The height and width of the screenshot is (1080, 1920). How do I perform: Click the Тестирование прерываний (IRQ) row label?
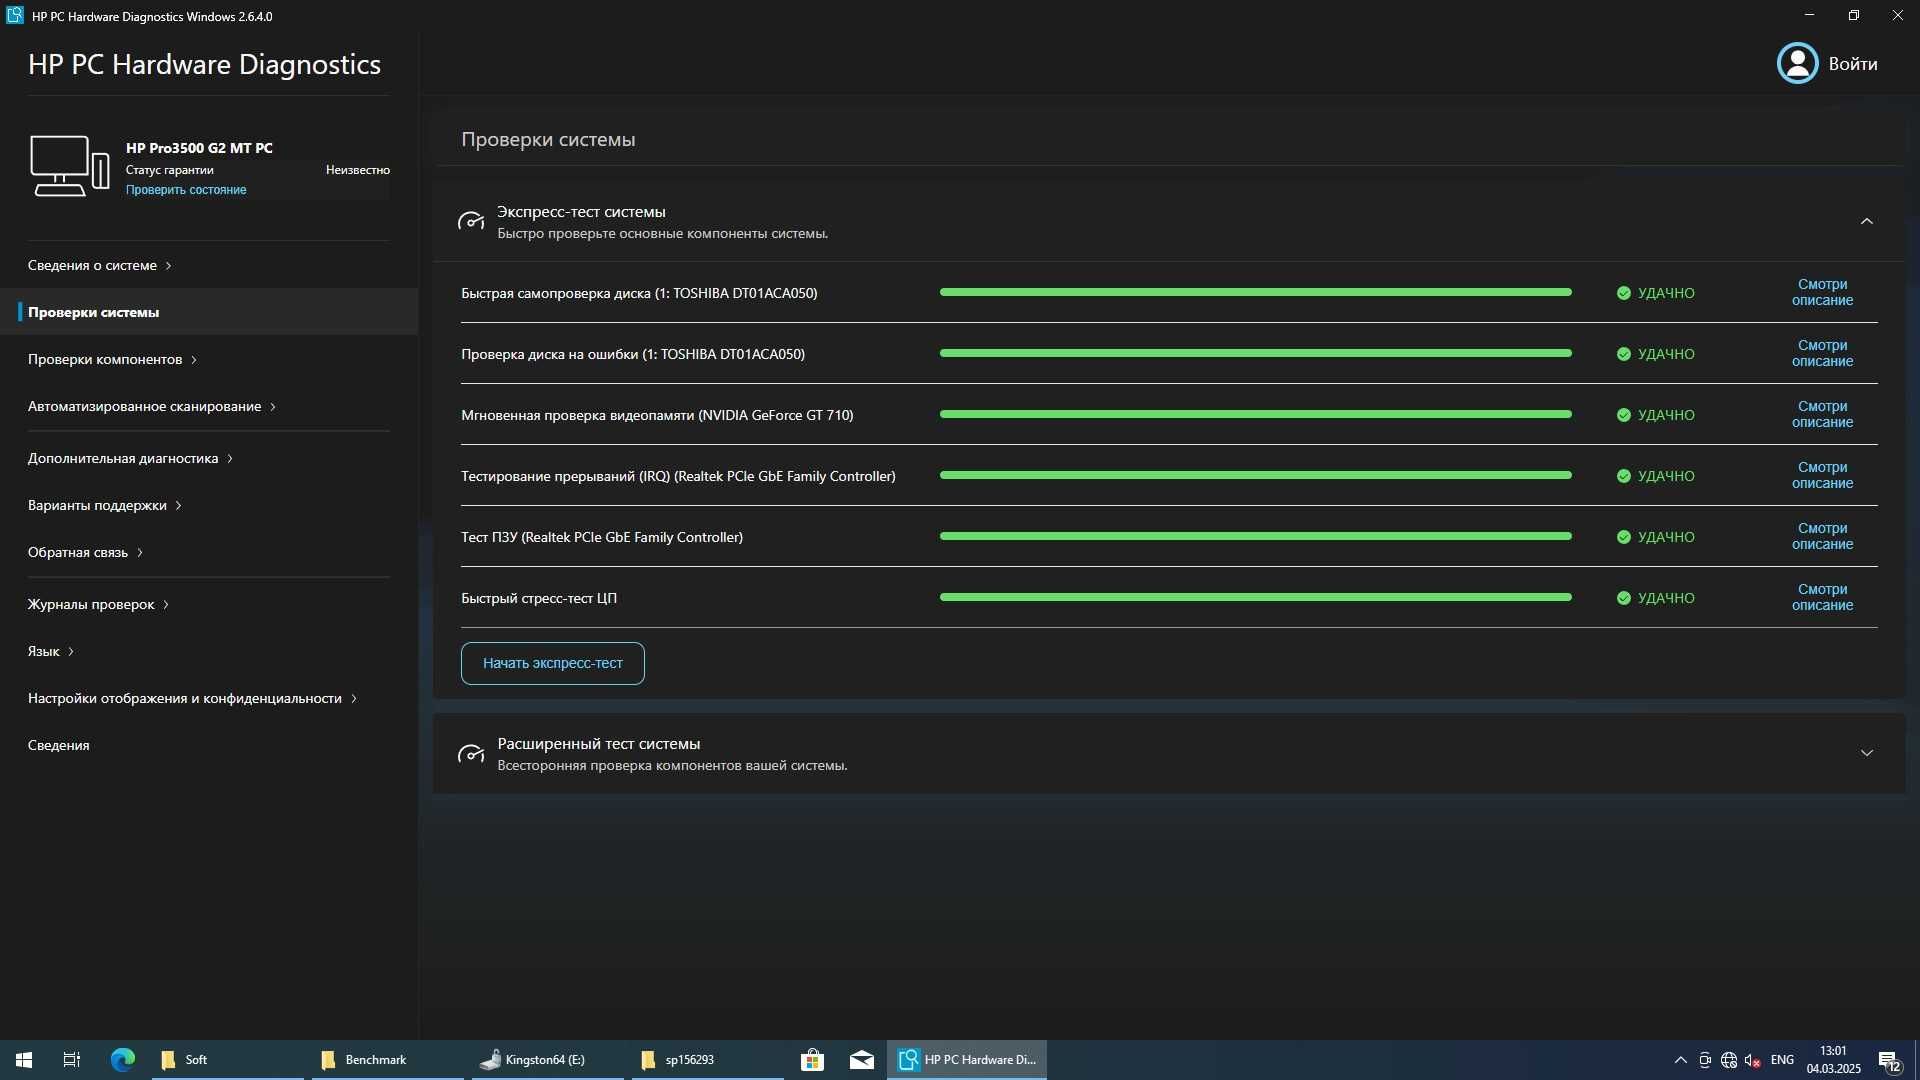tap(678, 476)
